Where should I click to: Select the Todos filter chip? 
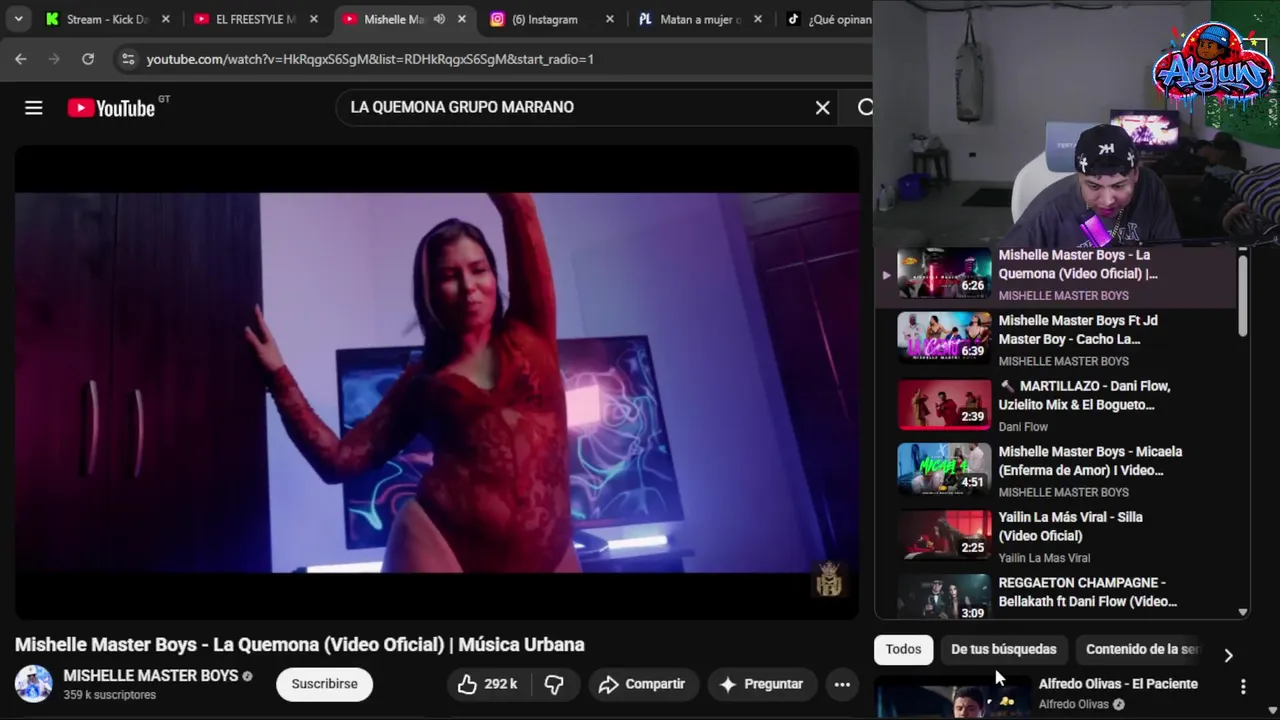(903, 650)
